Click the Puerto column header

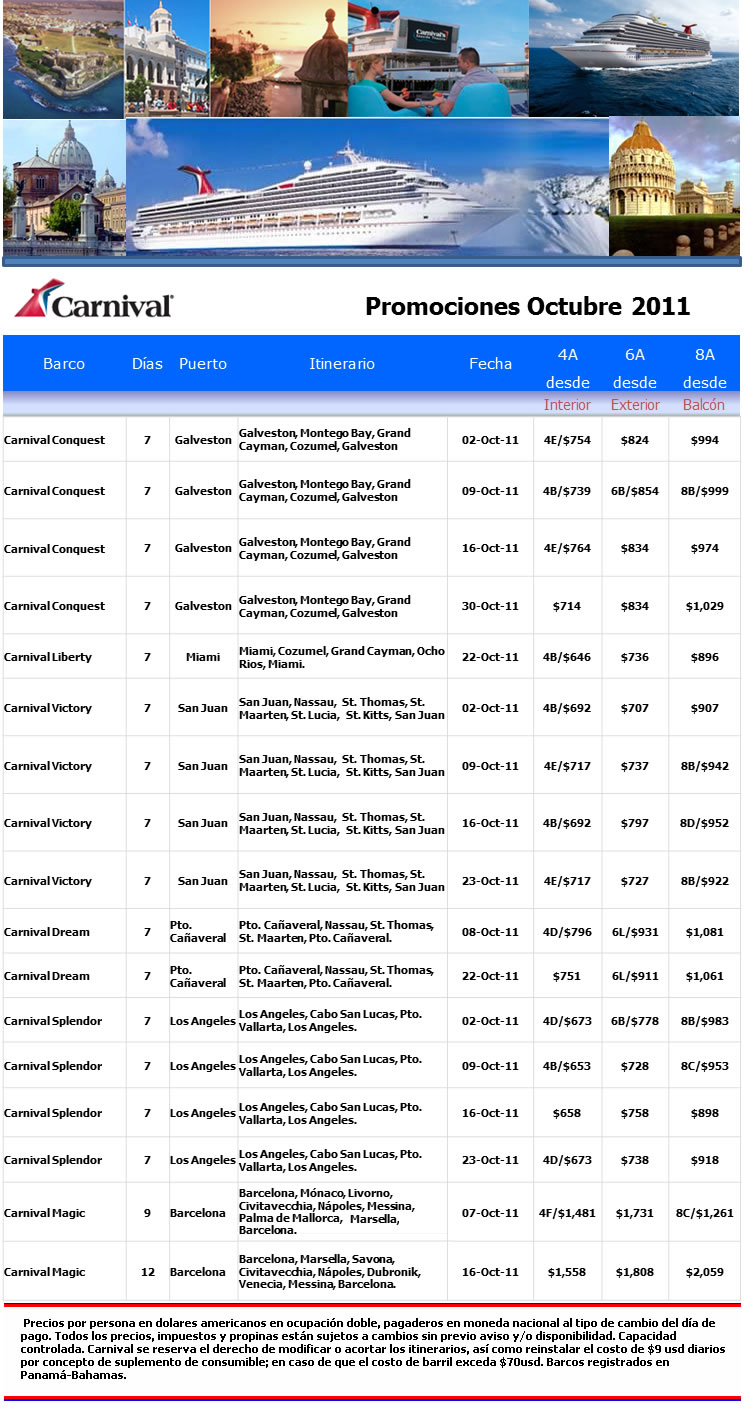pyautogui.click(x=203, y=364)
